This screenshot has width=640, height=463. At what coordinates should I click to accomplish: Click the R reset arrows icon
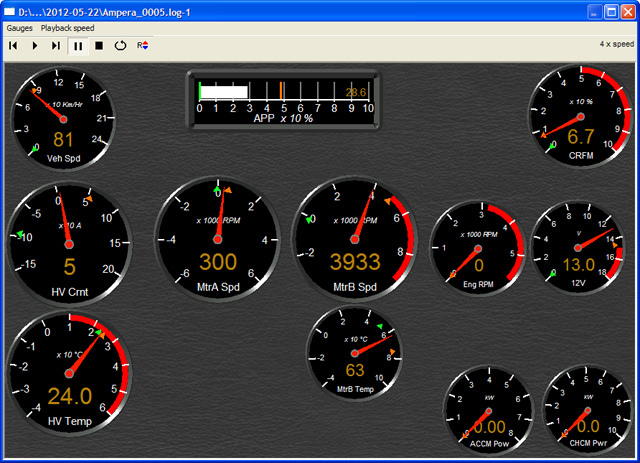(x=143, y=45)
